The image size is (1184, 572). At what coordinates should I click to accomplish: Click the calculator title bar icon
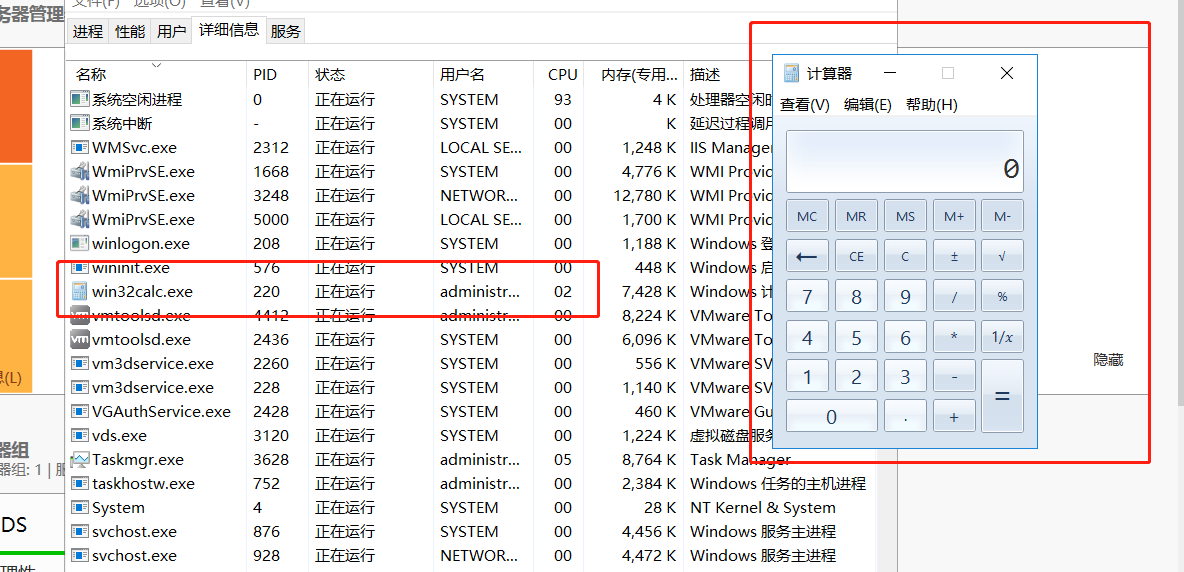click(791, 73)
